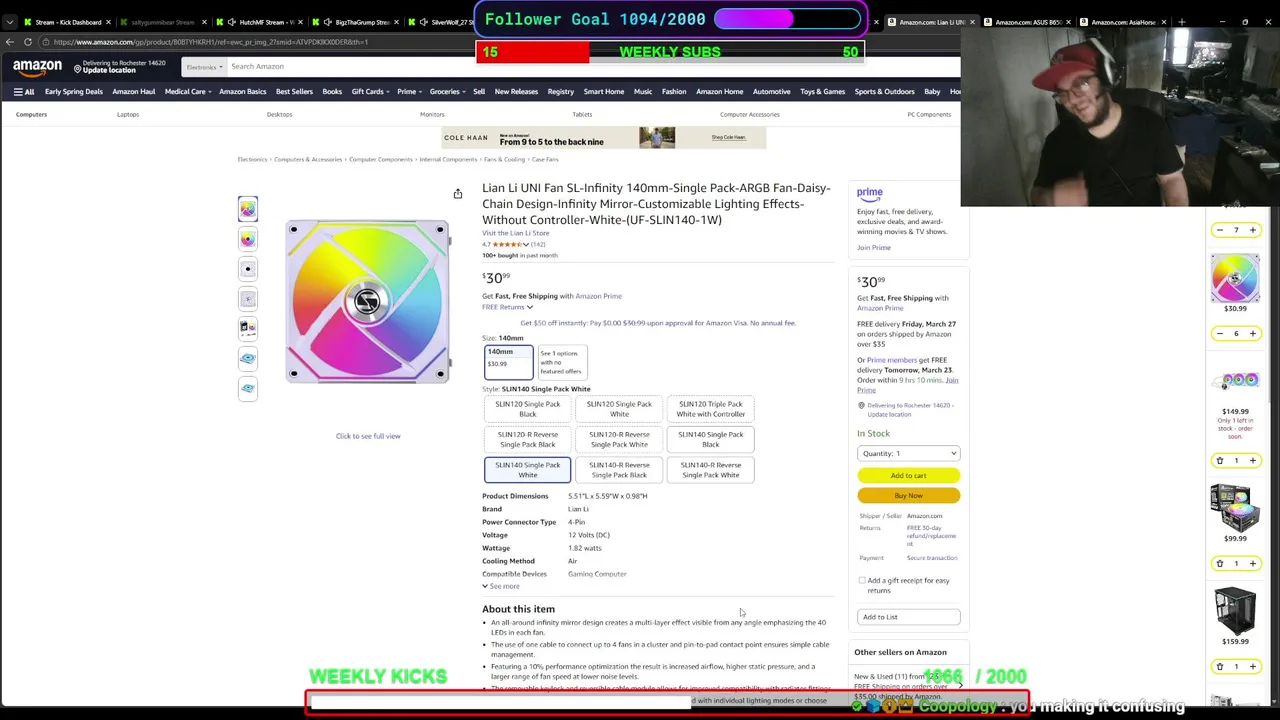Click the Amazon logo

(x=37, y=67)
